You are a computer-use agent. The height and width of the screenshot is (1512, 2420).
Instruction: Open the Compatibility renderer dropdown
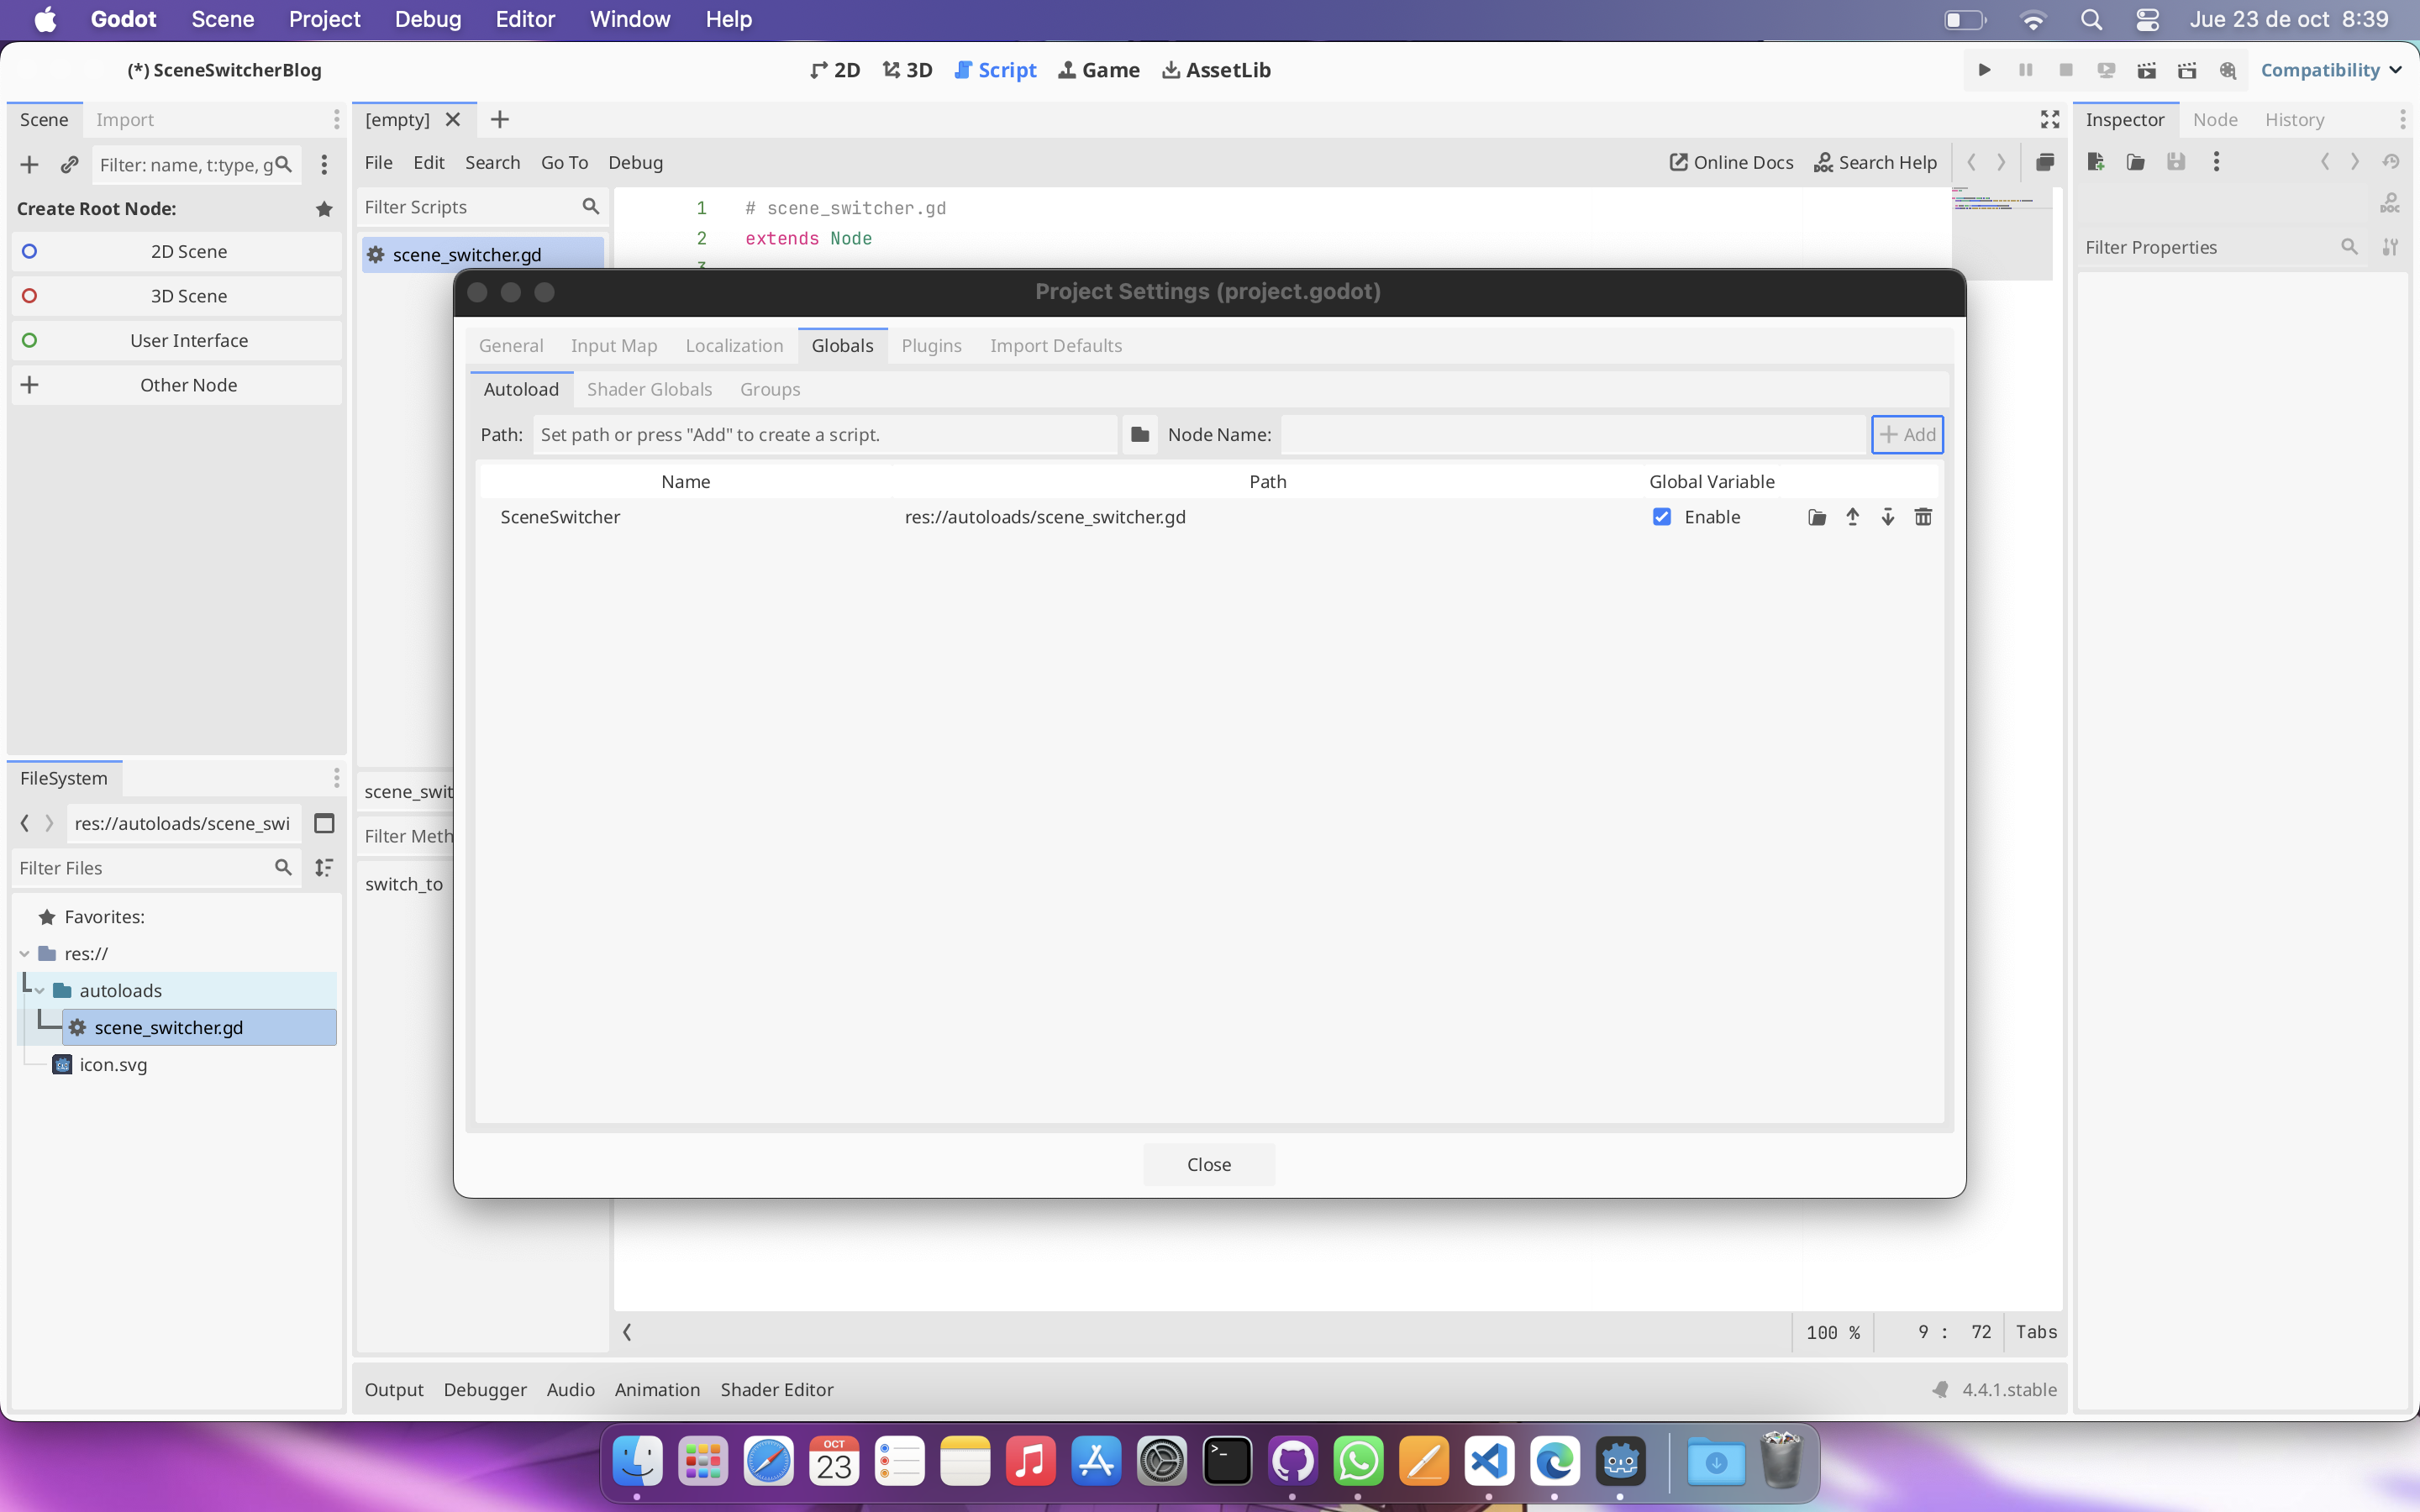2330,70
